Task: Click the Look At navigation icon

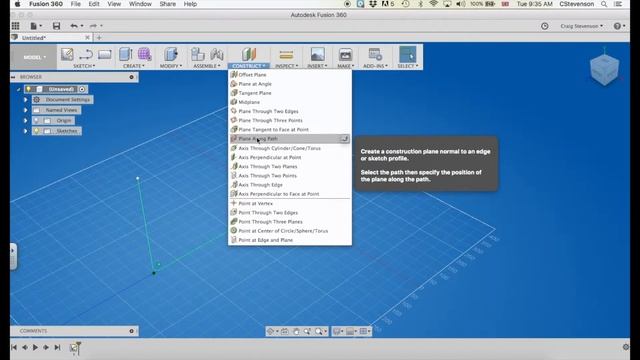Action: 284,331
